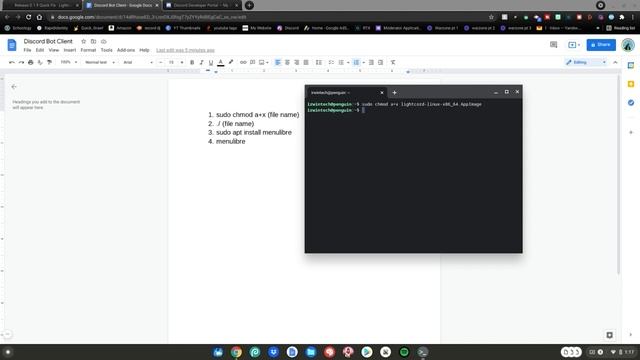Move document using folder icon by title
The height and width of the screenshot is (360, 640).
point(93,41)
